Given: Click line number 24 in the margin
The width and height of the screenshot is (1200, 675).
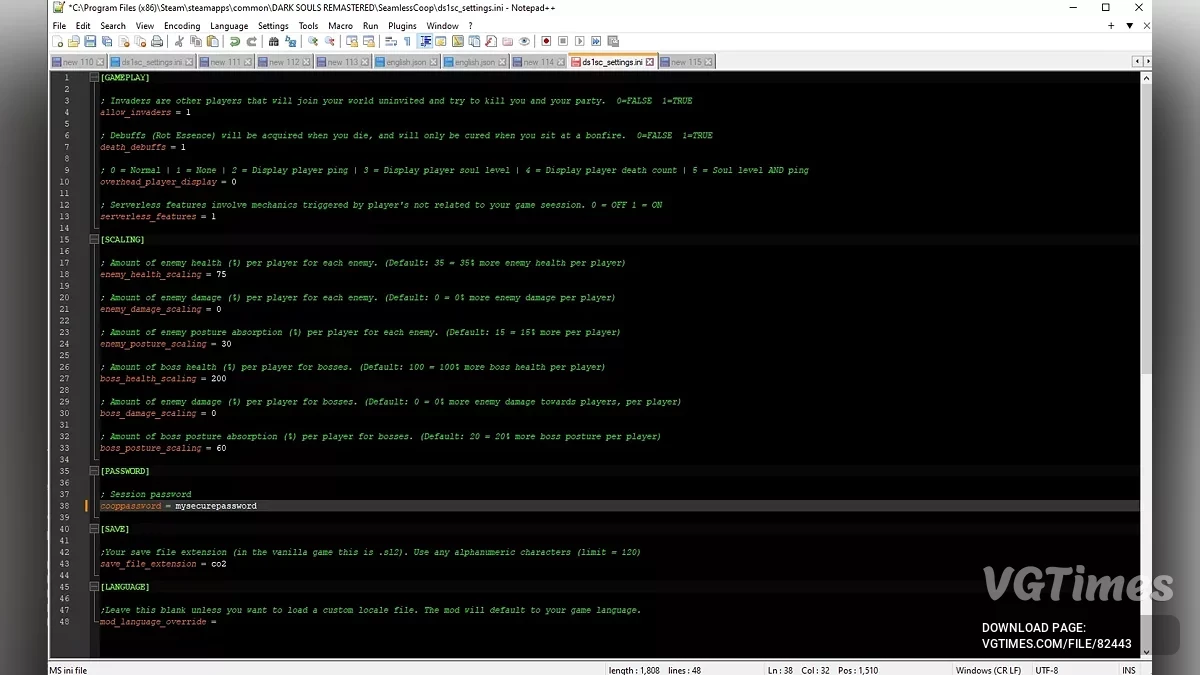Looking at the screenshot, I should (65, 344).
